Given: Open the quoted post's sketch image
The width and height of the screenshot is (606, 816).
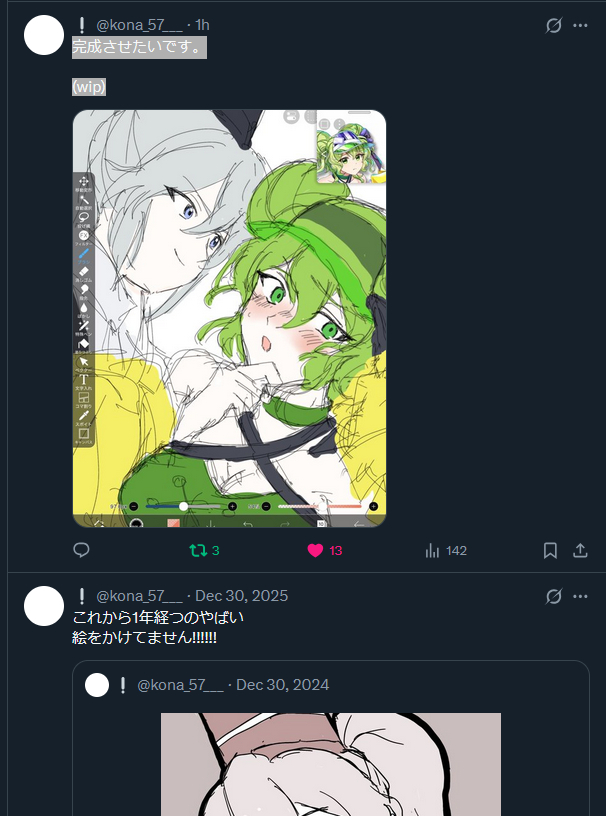Looking at the screenshot, I should [x=330, y=763].
